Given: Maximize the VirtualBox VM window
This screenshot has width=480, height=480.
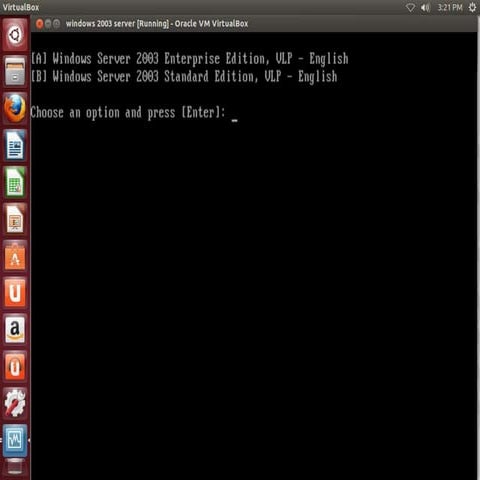Looking at the screenshot, I should pyautogui.click(x=57, y=24).
